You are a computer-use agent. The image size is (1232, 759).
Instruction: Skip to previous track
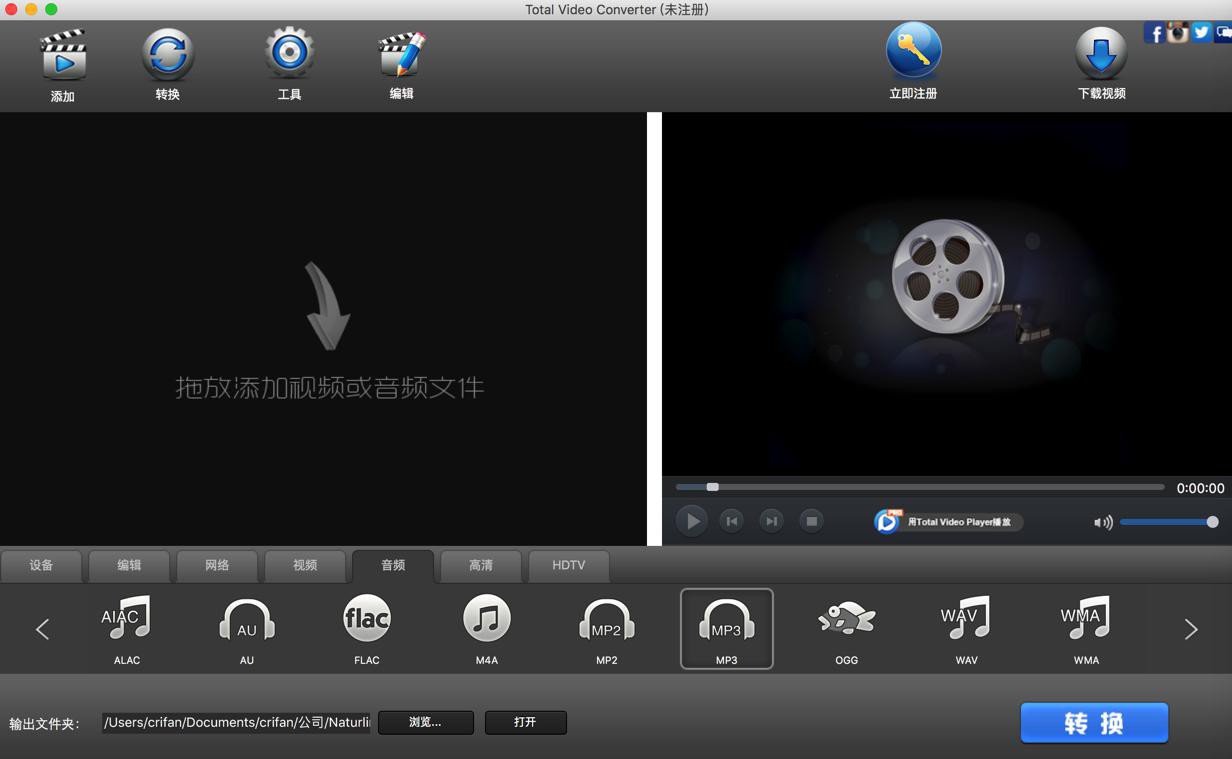732,521
